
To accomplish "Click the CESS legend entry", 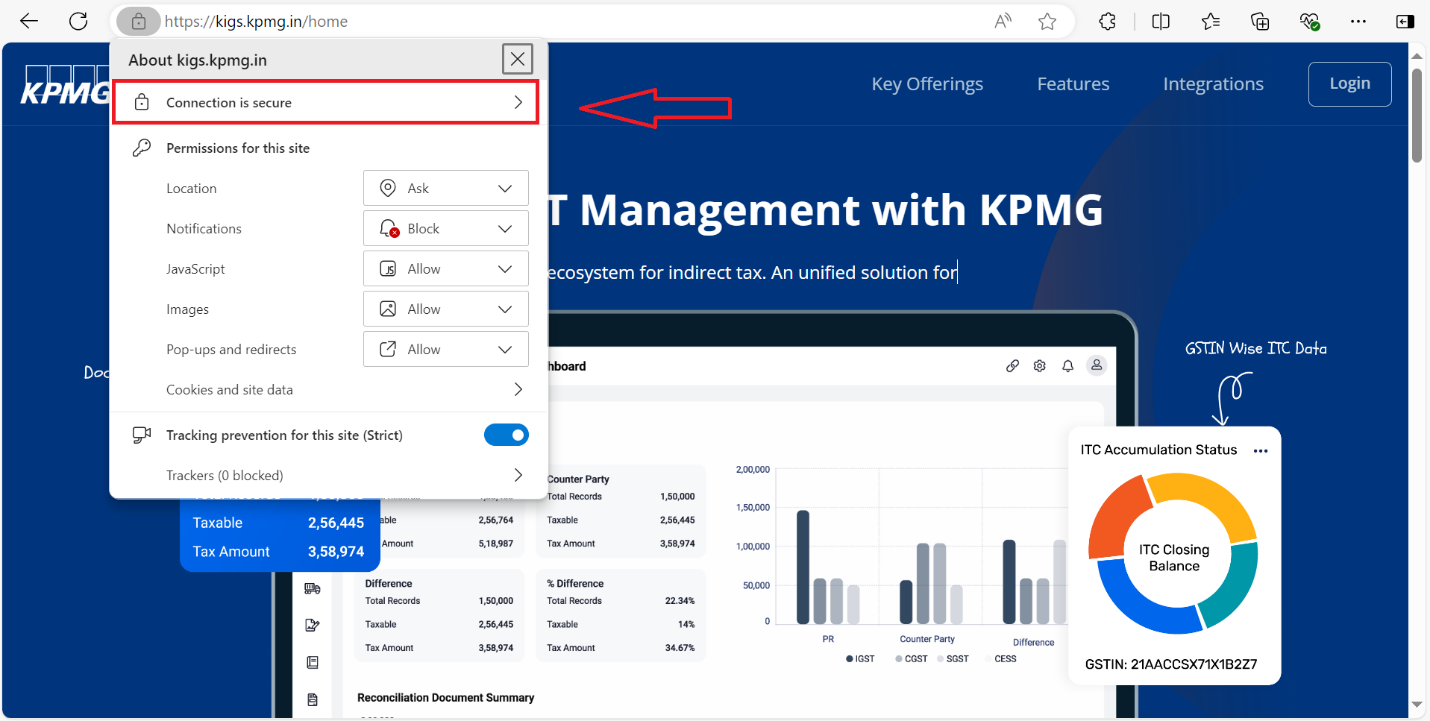I will tap(1002, 659).
